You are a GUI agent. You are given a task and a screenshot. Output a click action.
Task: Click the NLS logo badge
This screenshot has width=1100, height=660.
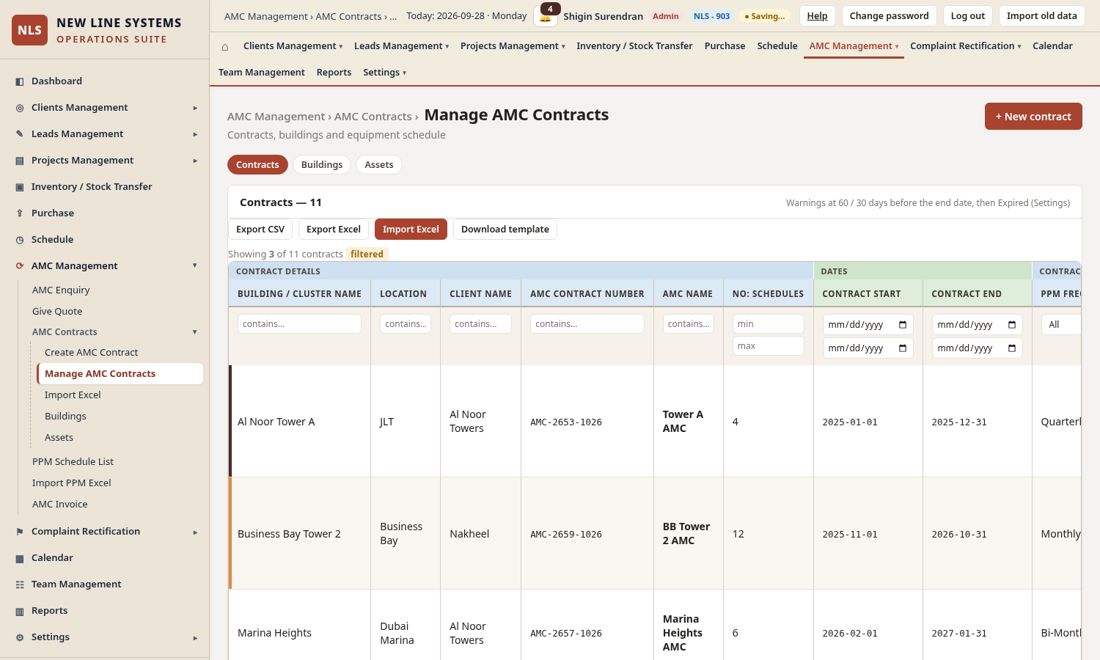point(29,30)
